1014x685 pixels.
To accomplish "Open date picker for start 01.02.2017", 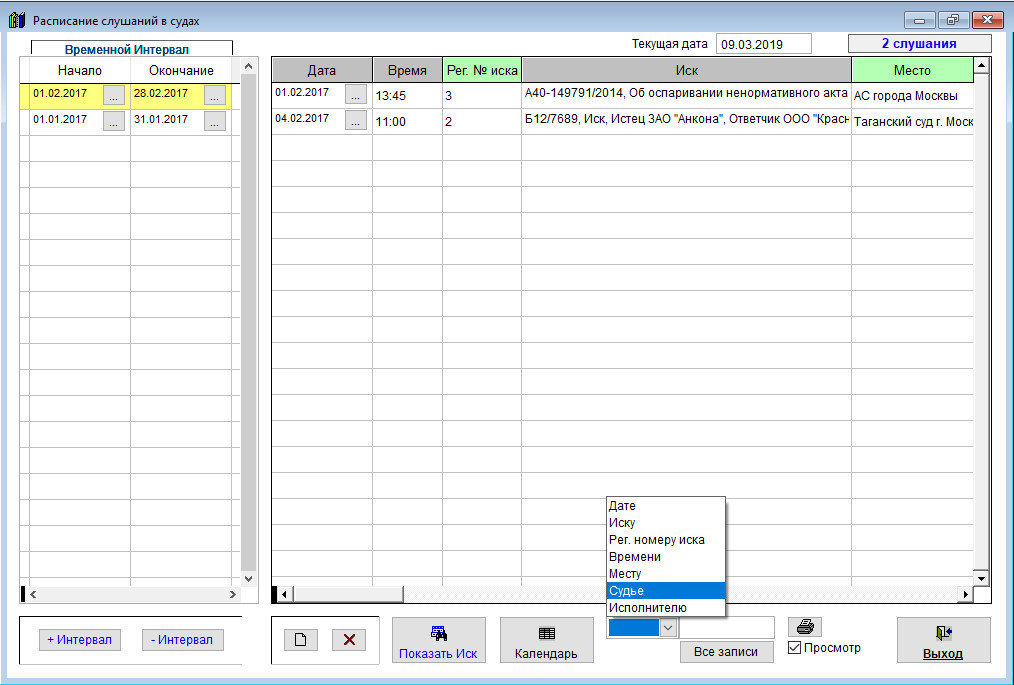I will 114,95.
